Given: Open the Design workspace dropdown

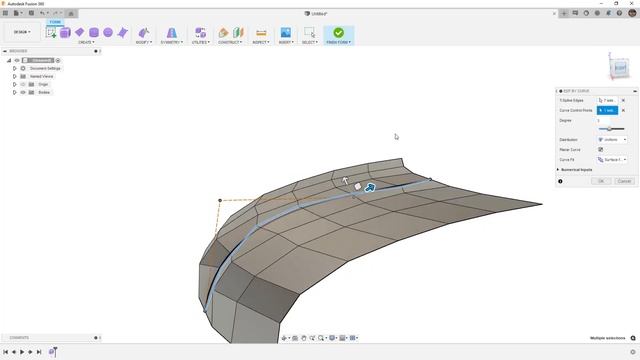Looking at the screenshot, I should tap(22, 32).
